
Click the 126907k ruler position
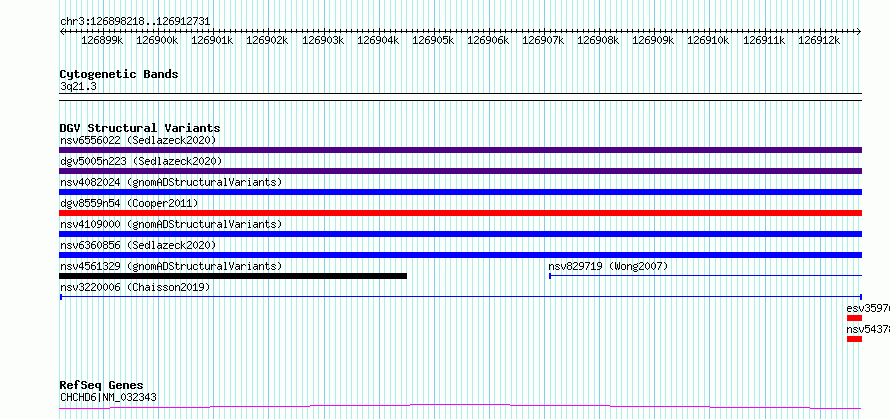[x=543, y=41]
